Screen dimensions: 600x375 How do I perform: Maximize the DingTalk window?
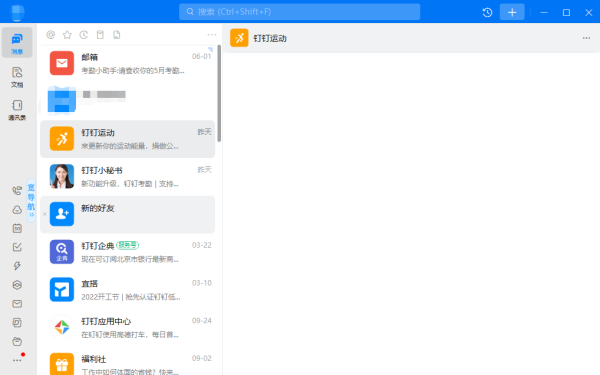566,12
